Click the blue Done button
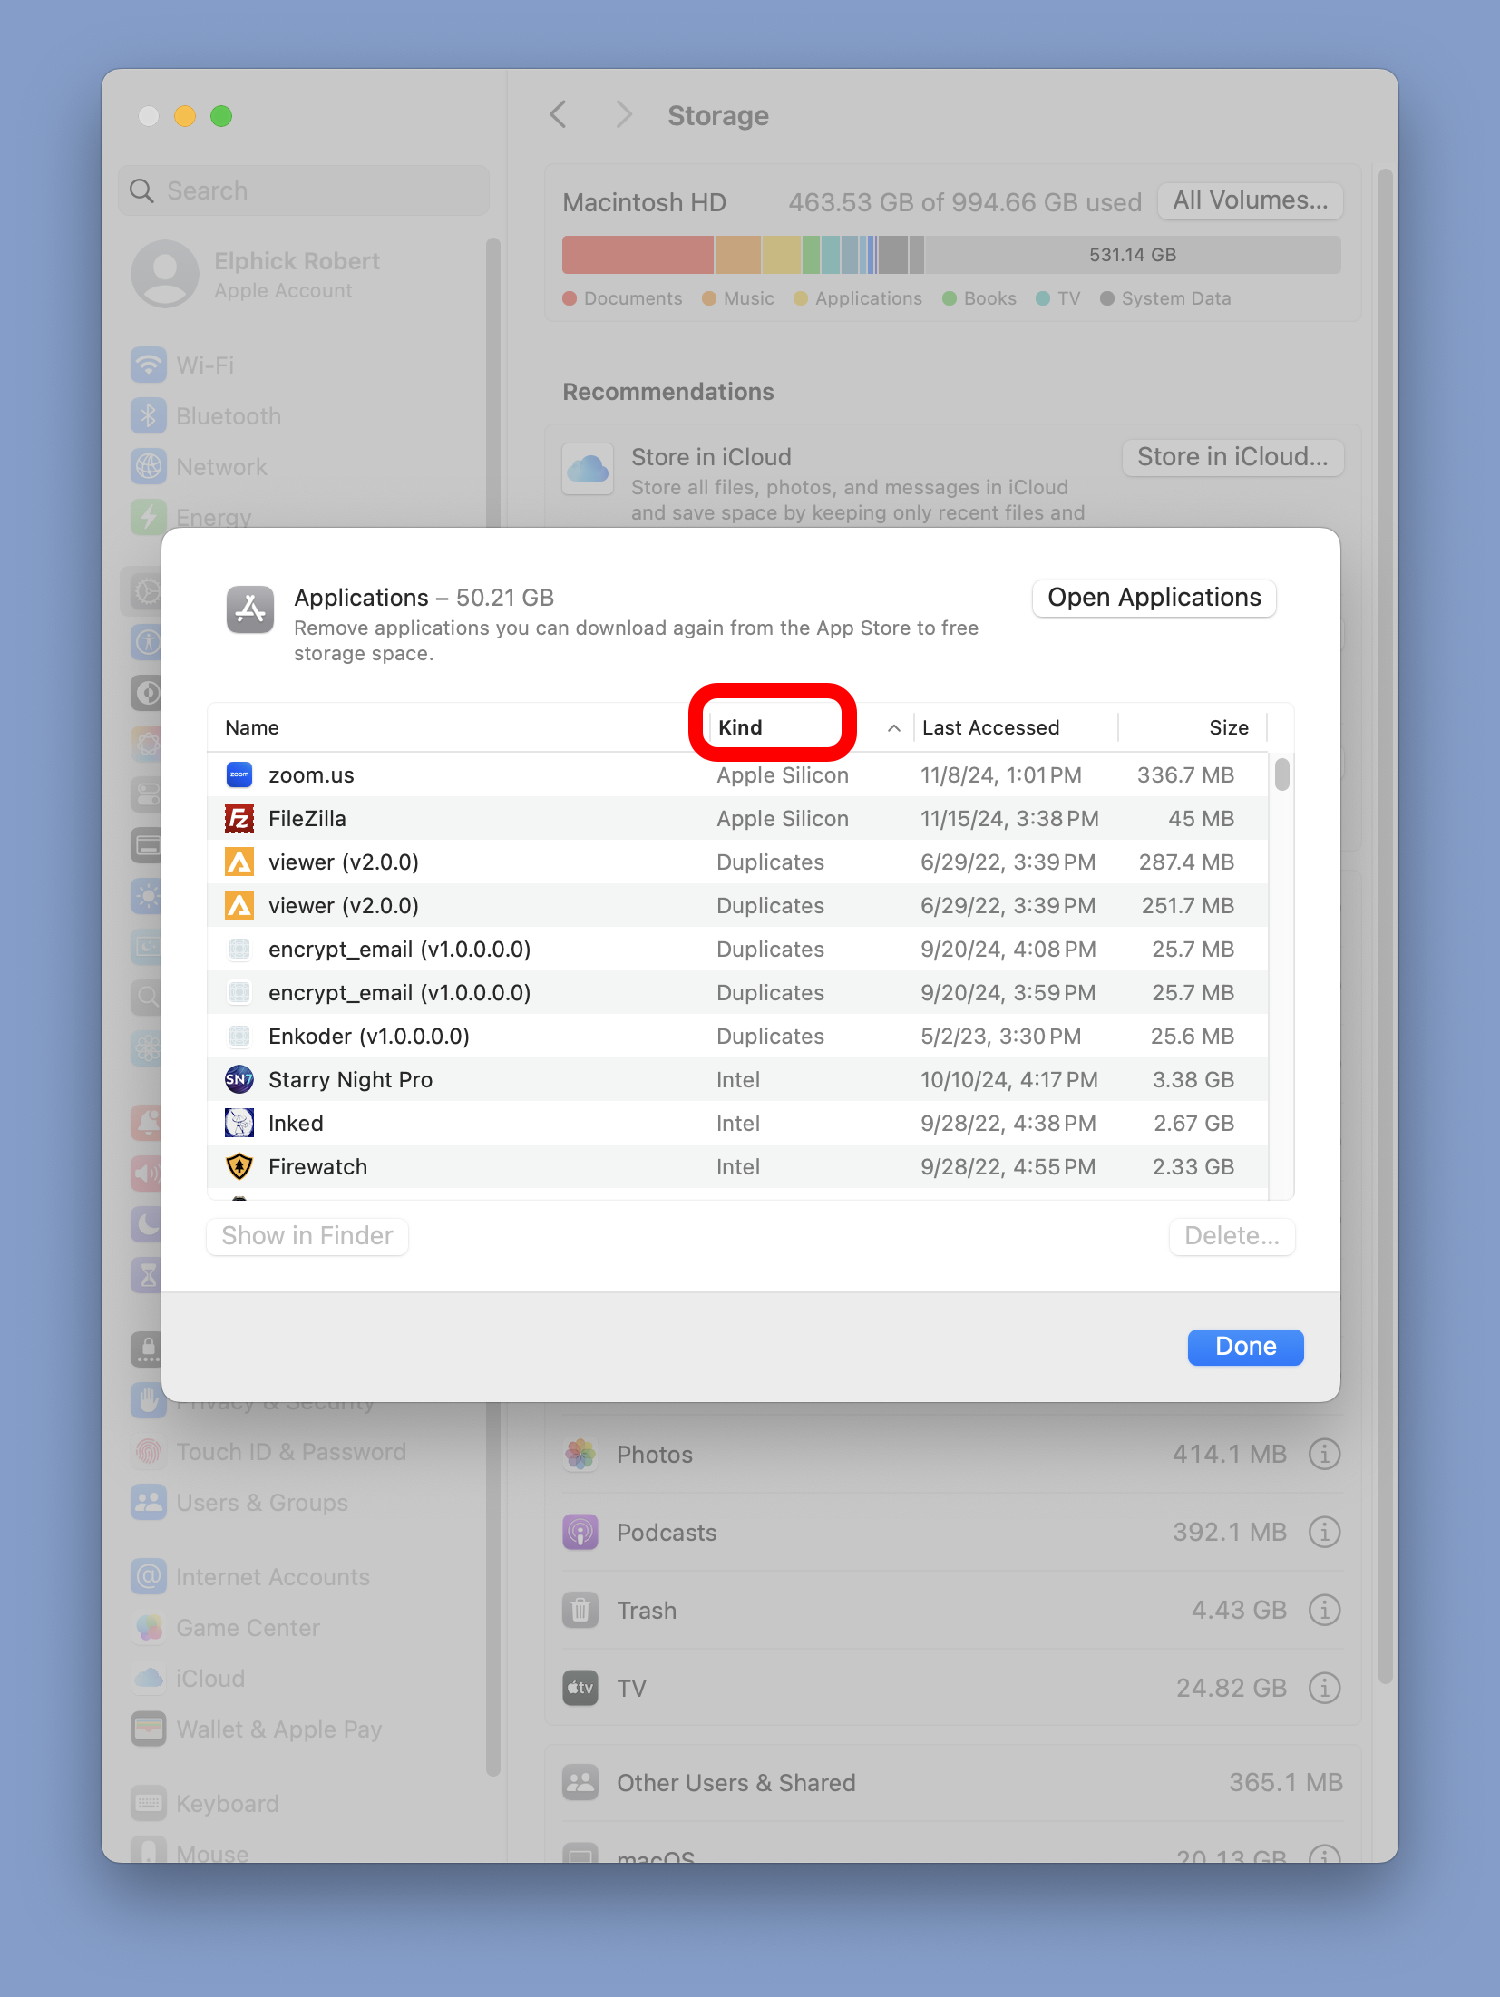 click(1245, 1347)
